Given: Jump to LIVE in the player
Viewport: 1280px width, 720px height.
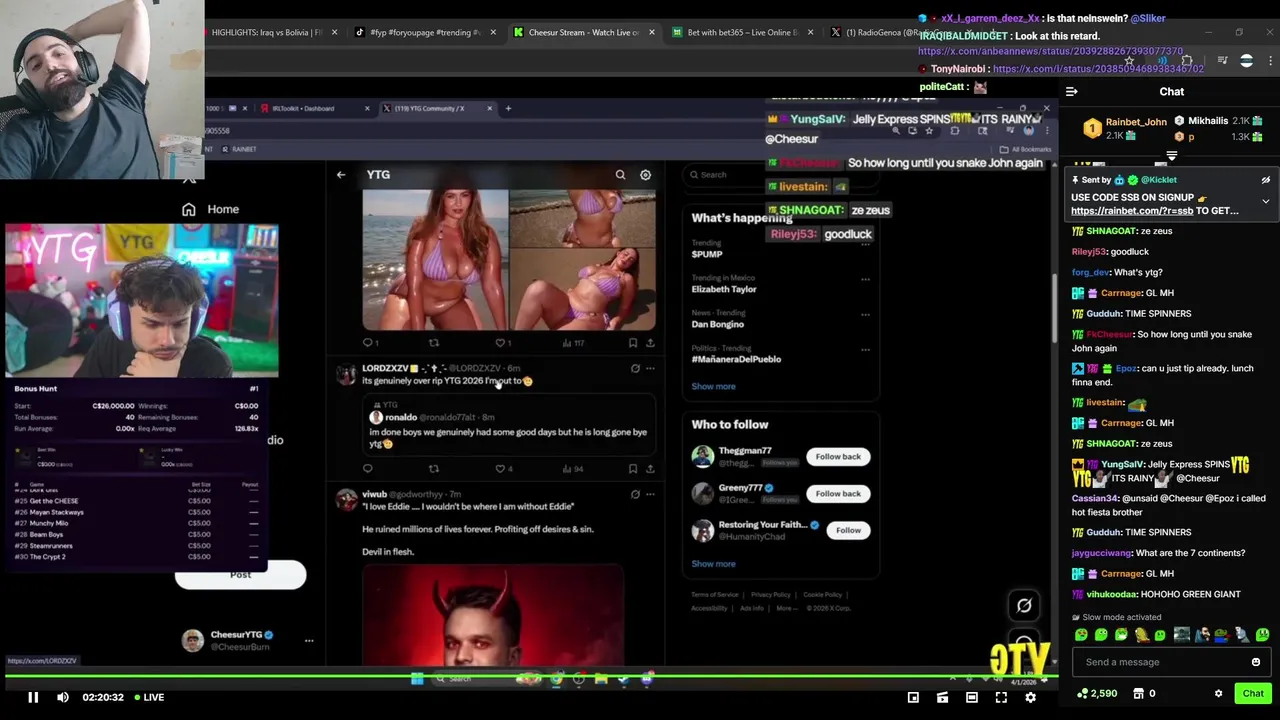Looking at the screenshot, I should [149, 697].
